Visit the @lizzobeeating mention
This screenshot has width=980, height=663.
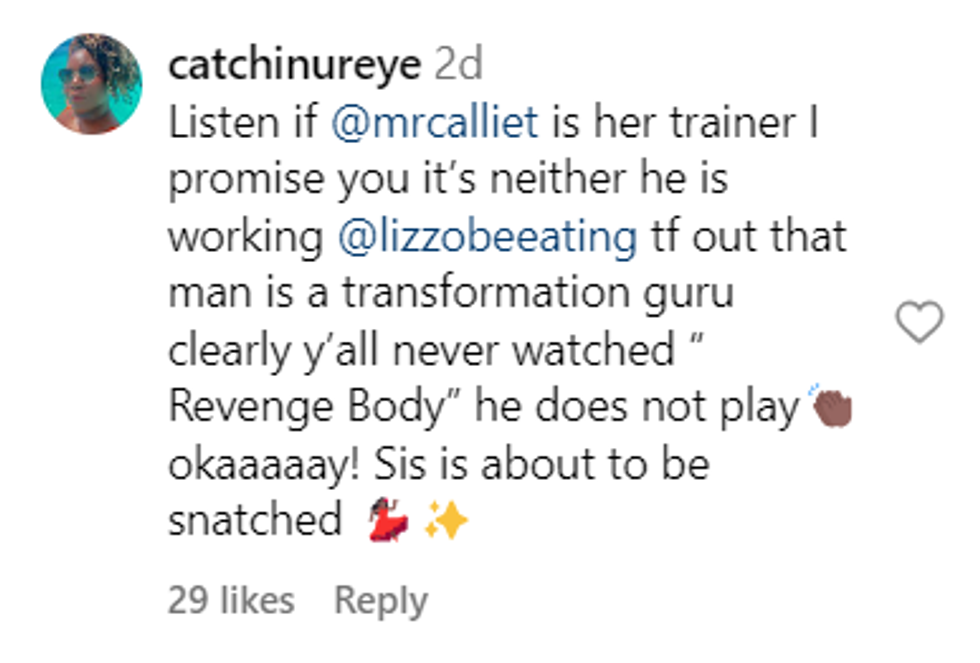click(488, 237)
